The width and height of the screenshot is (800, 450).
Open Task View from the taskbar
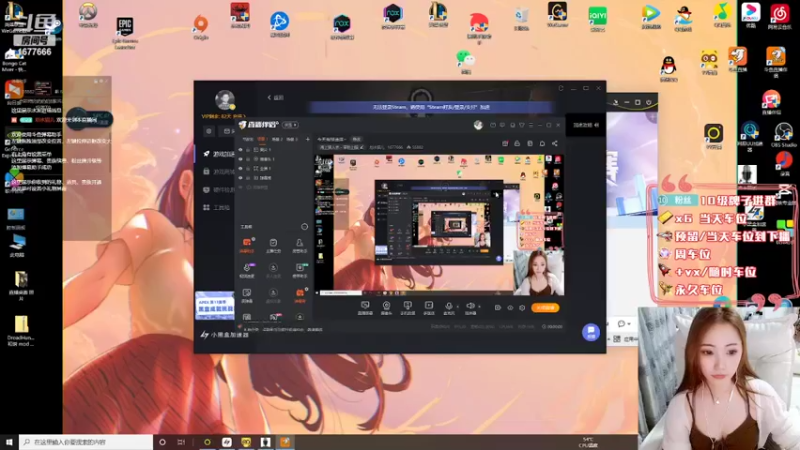181,442
